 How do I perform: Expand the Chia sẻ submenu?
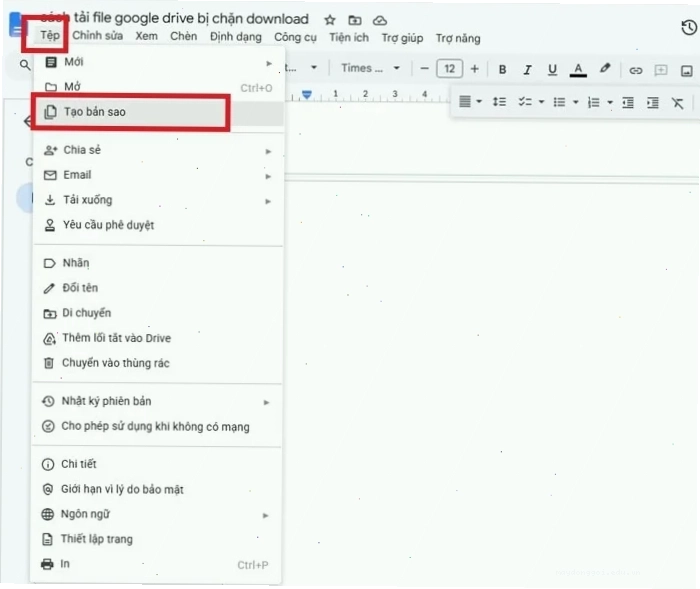[158, 150]
